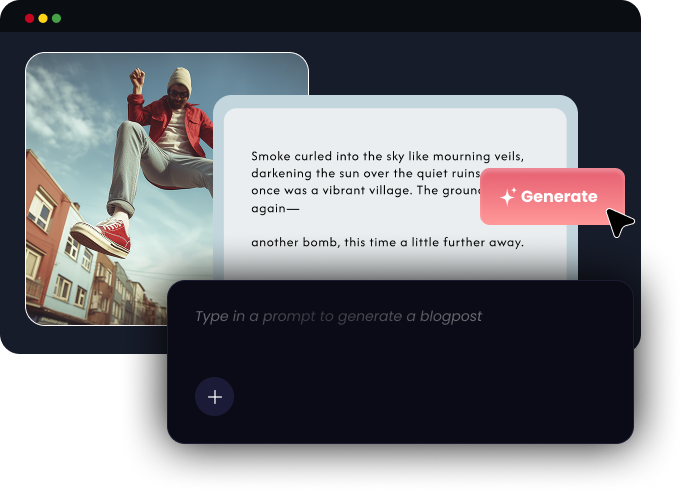Click the word "again—" in the text
Viewport: 684px width, 494px height.
[275, 209]
